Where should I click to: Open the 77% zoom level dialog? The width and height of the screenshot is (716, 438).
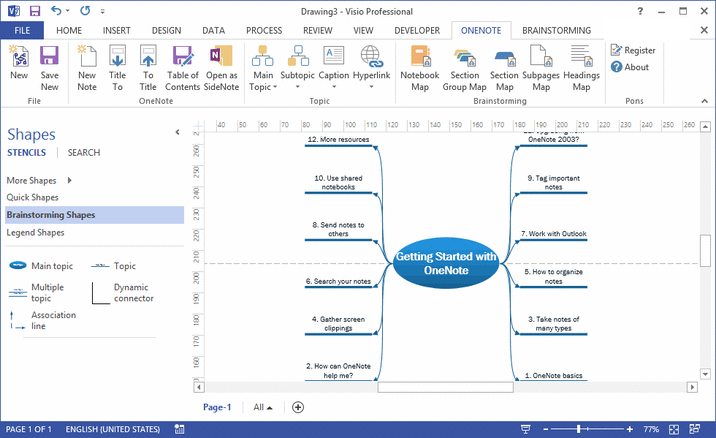pos(651,429)
